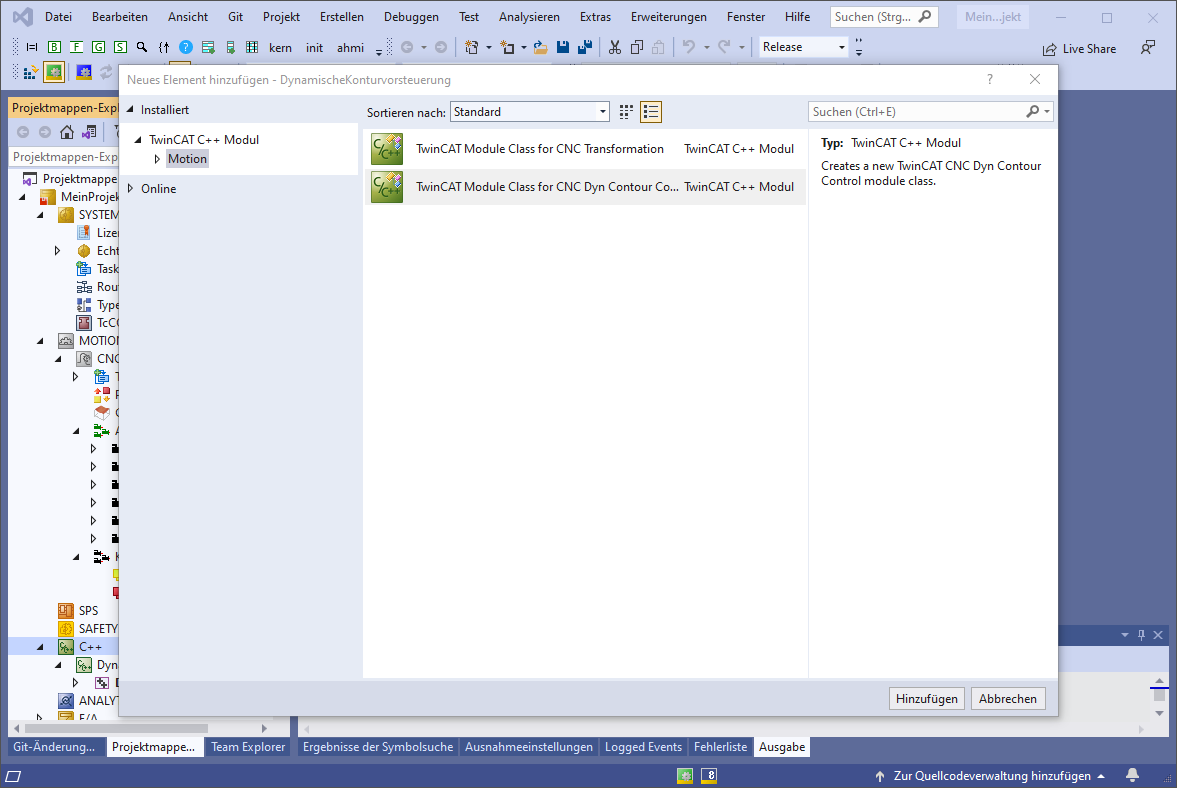1177x788 pixels.
Task: Click the Redo arrow icon
Action: [724, 47]
